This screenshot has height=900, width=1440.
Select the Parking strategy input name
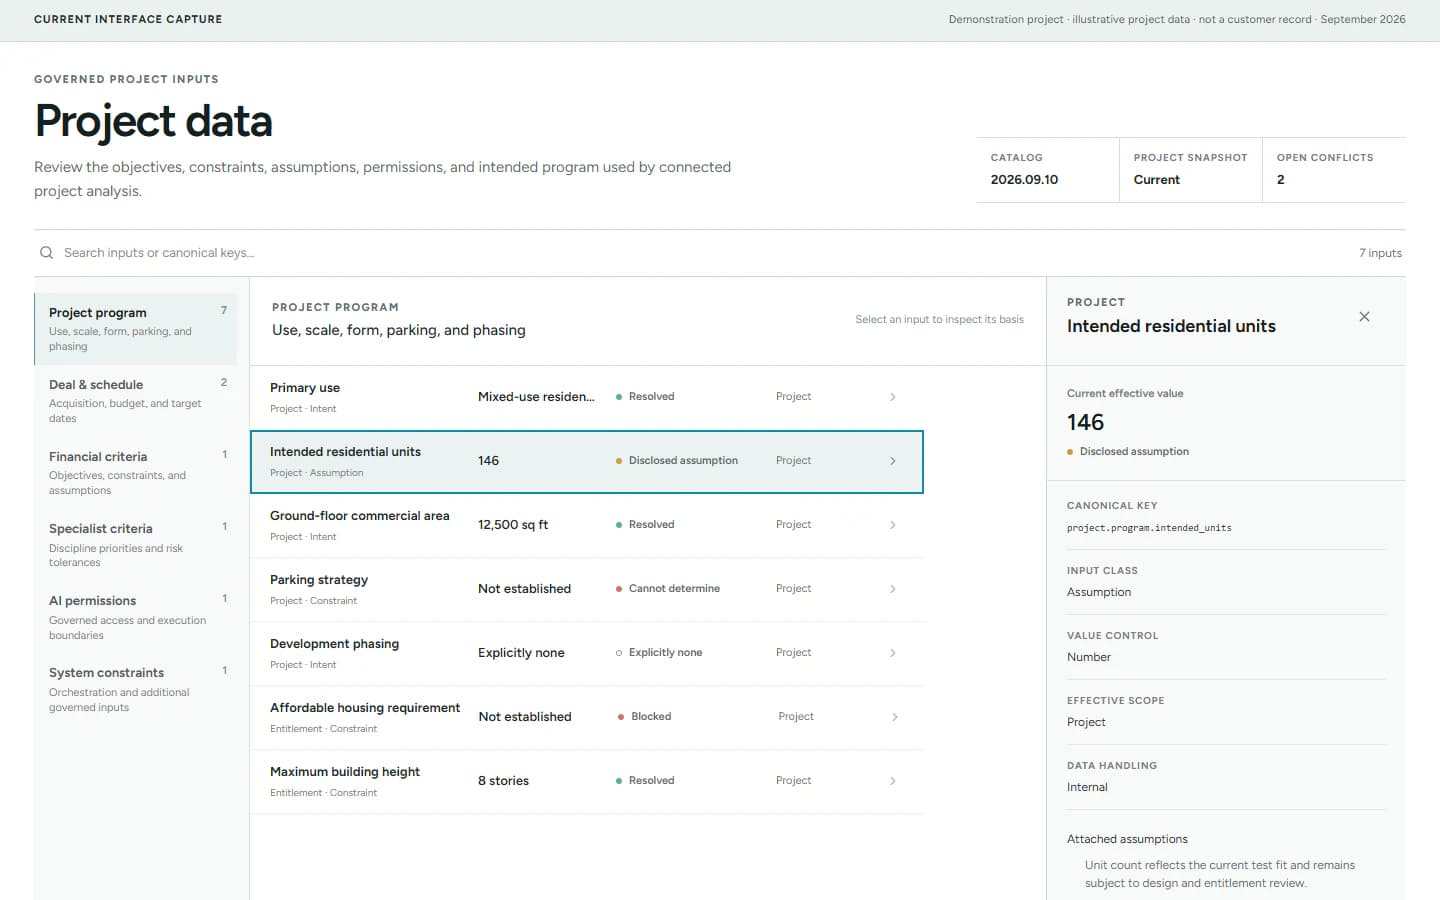[x=319, y=580]
